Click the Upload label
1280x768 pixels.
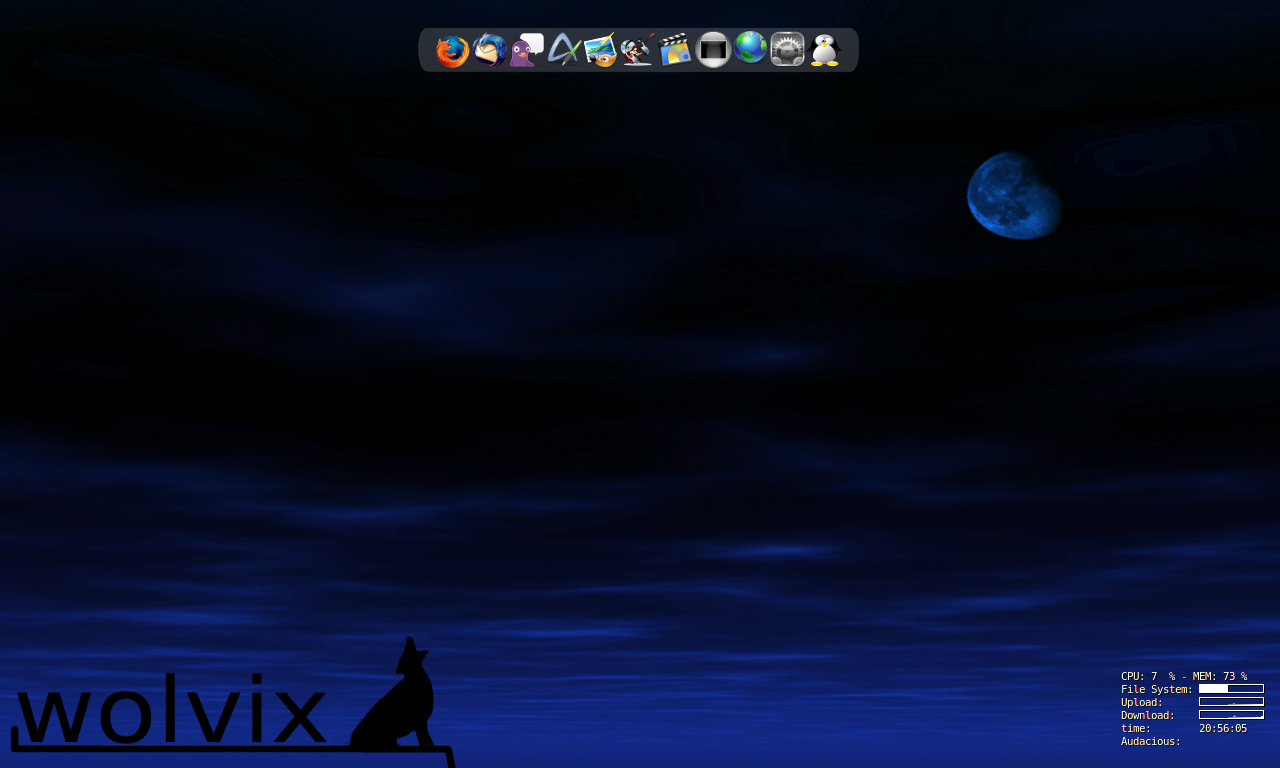[1142, 702]
